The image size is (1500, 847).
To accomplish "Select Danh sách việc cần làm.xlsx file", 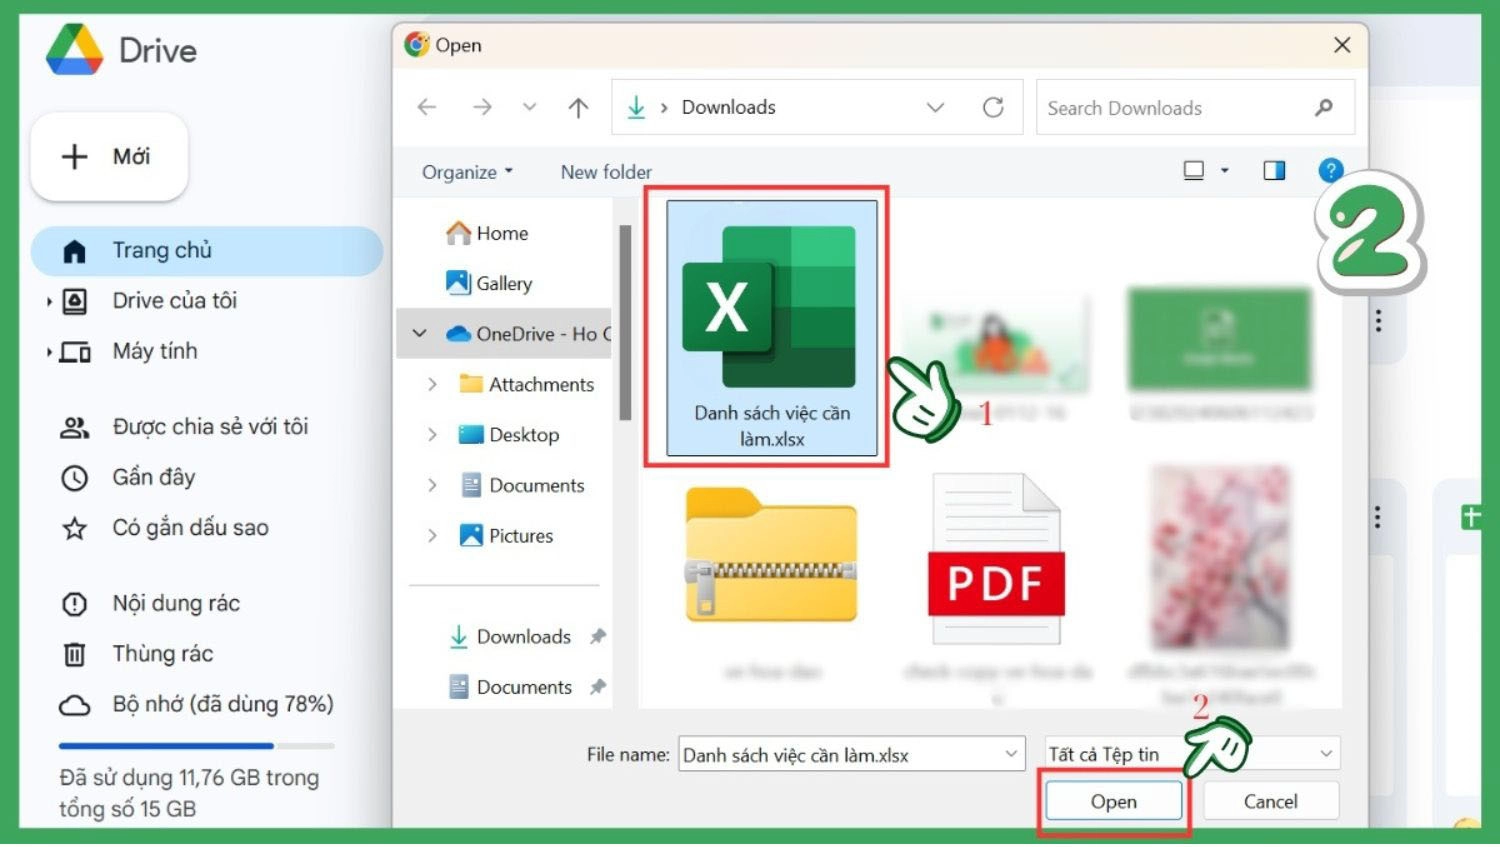I will pyautogui.click(x=772, y=328).
